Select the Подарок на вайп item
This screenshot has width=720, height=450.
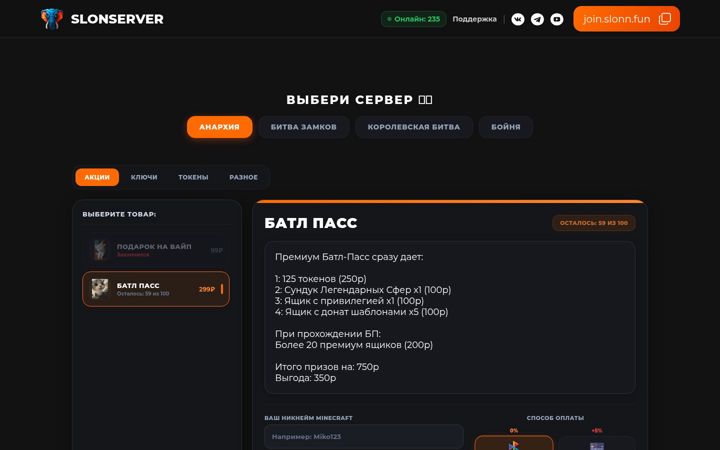[156, 250]
